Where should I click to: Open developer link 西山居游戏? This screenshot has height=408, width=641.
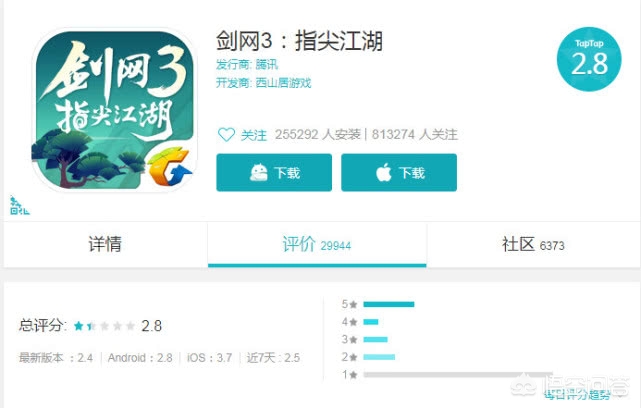click(283, 83)
